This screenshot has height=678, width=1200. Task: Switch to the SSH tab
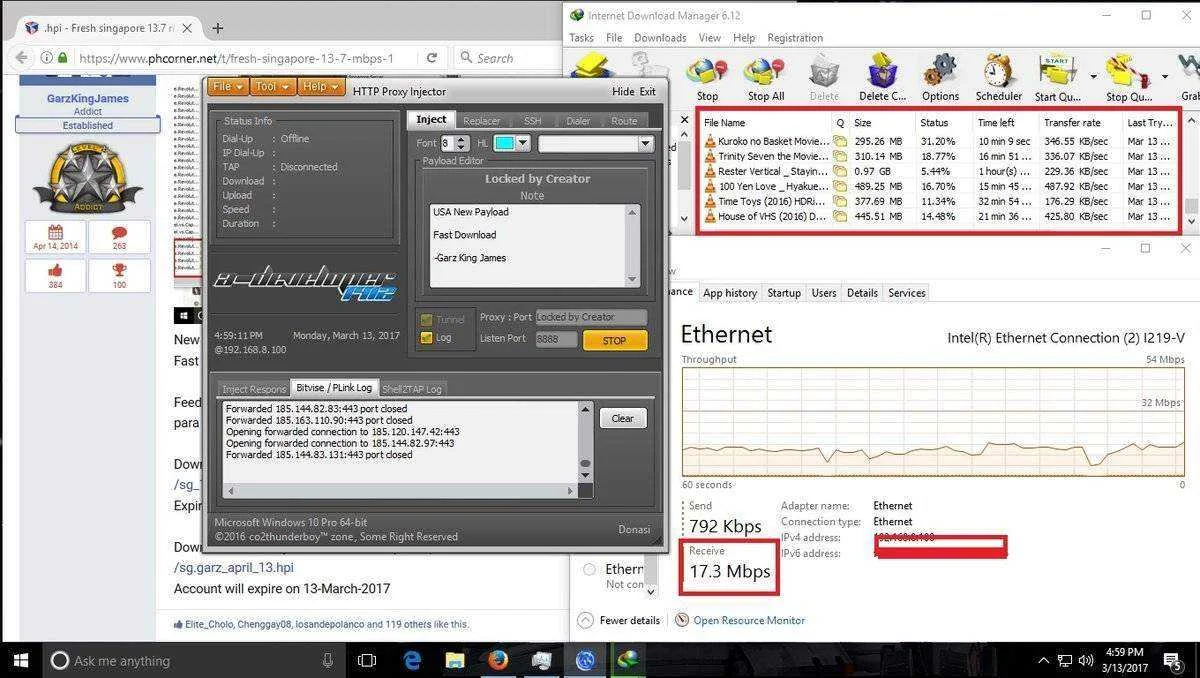[532, 120]
